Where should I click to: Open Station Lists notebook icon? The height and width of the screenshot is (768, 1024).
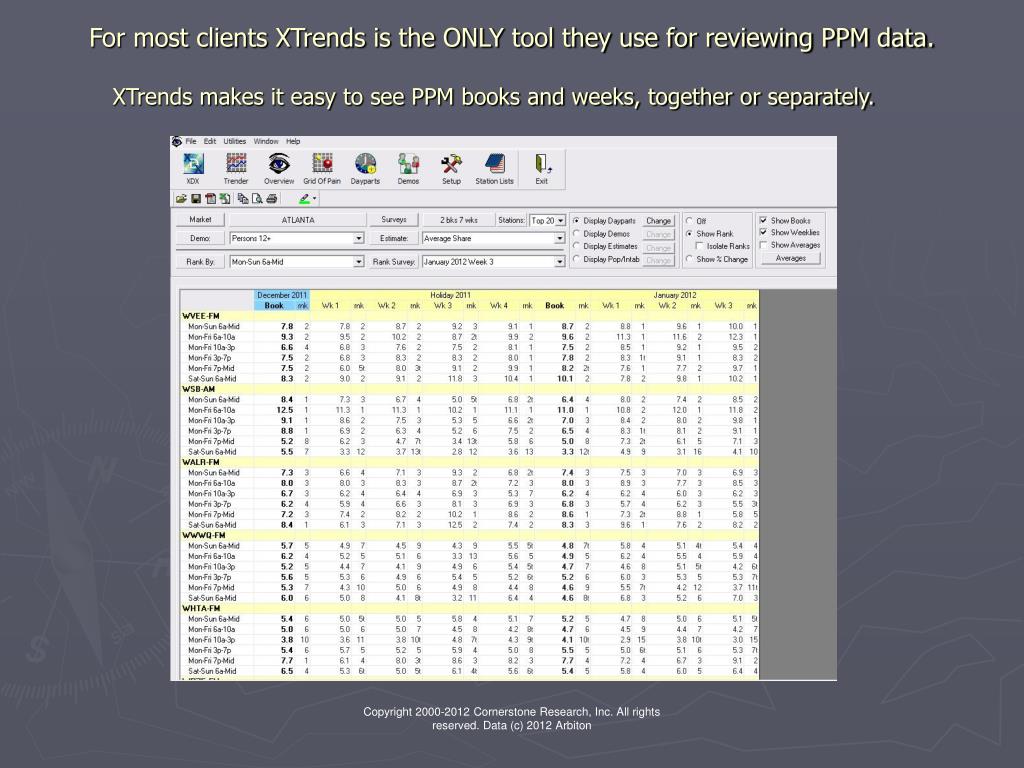tap(494, 168)
